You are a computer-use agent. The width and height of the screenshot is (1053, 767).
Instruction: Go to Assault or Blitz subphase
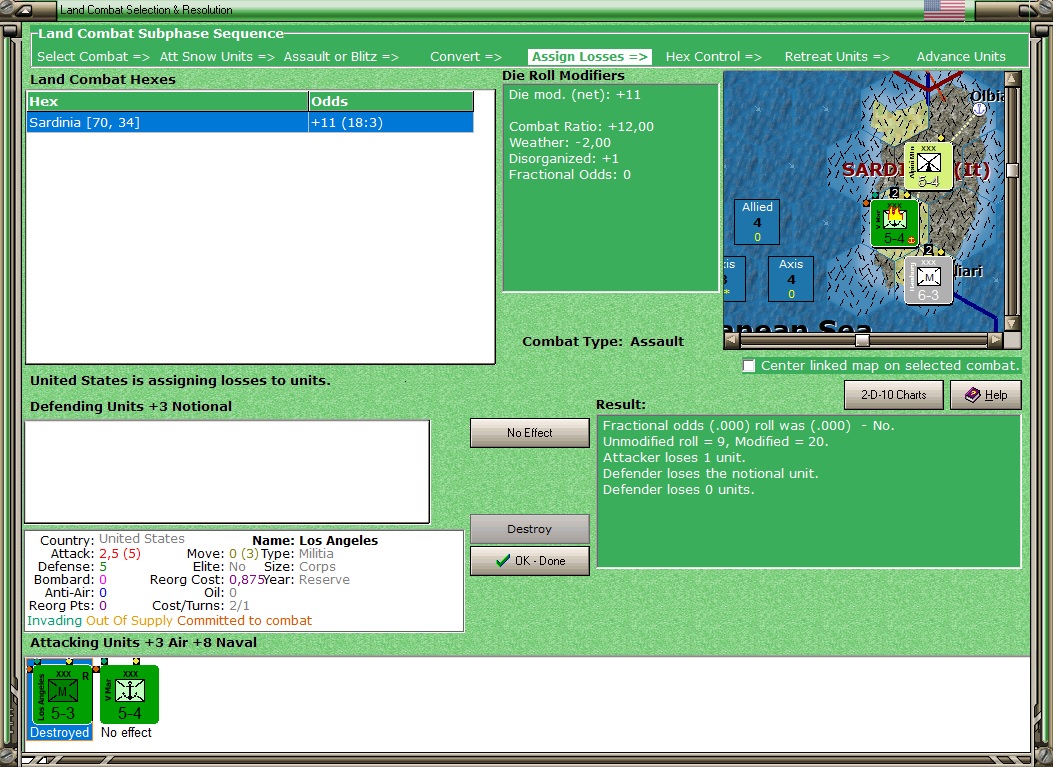[x=341, y=56]
